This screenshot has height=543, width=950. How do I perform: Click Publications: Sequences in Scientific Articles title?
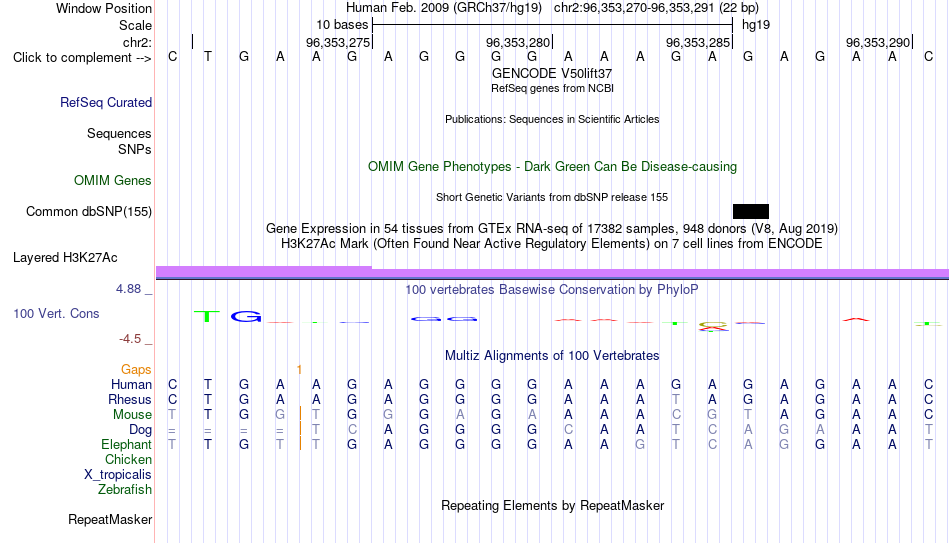tap(552, 119)
